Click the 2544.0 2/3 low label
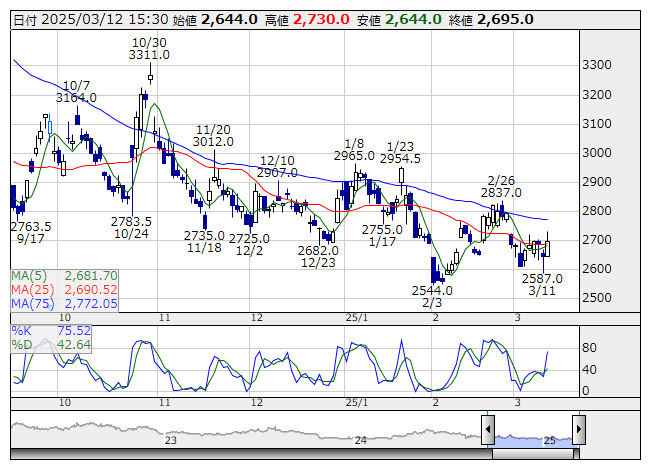Viewport: 653px width, 470px height. [x=432, y=296]
